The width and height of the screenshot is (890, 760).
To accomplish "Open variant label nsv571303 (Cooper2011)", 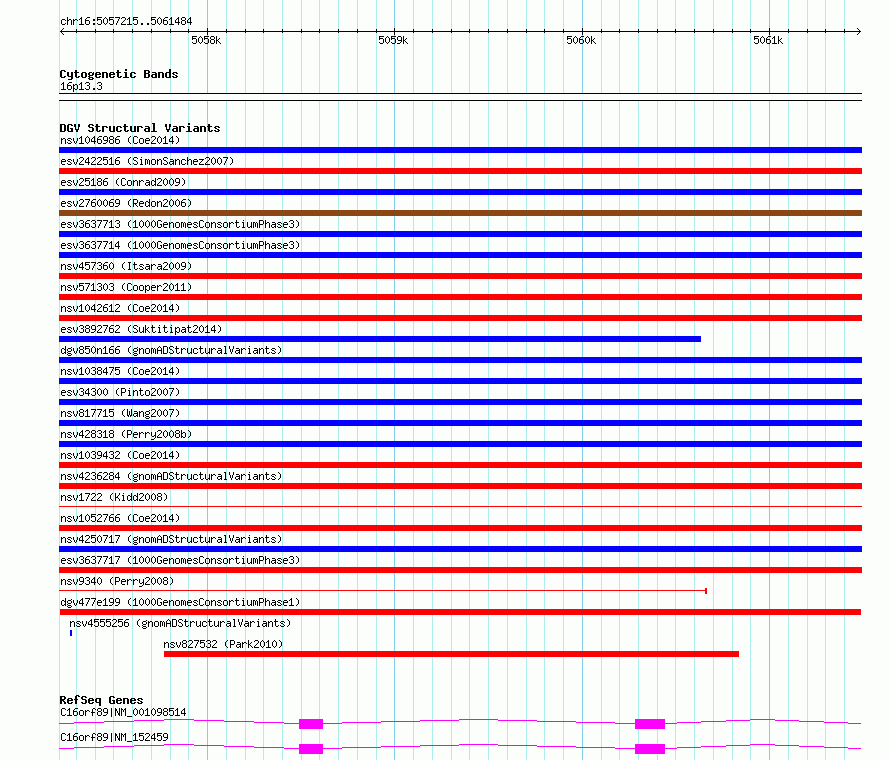I will pos(126,287).
